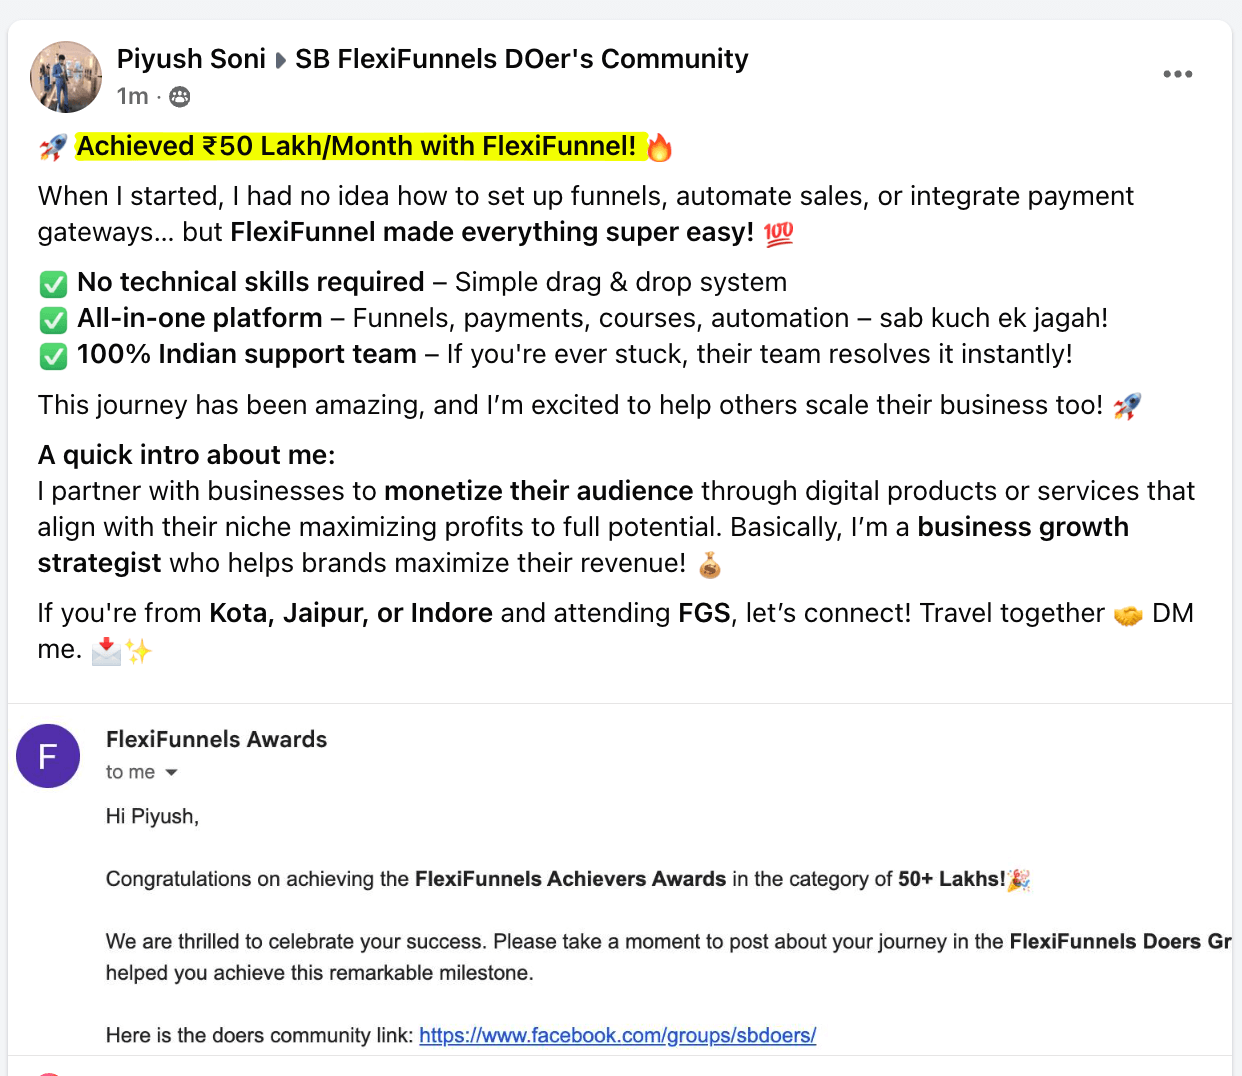Screen dimensions: 1242x1076
Task: Open the facebook.com/groups/sbdoers link
Action: (x=617, y=1035)
